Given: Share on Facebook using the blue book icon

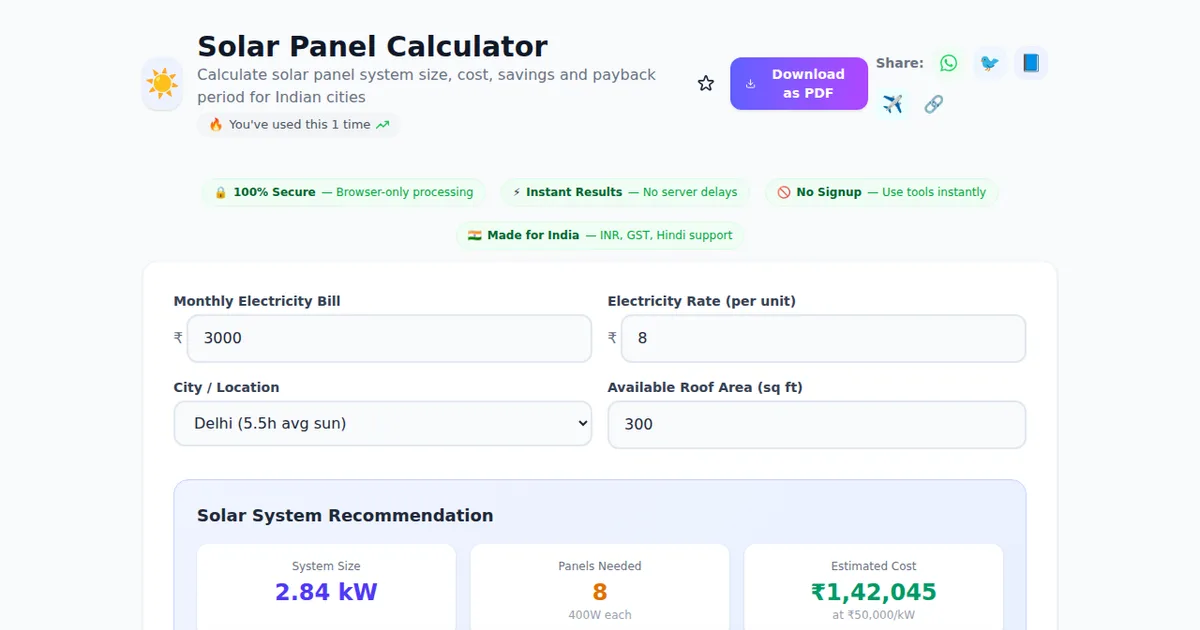Looking at the screenshot, I should 1031,63.
